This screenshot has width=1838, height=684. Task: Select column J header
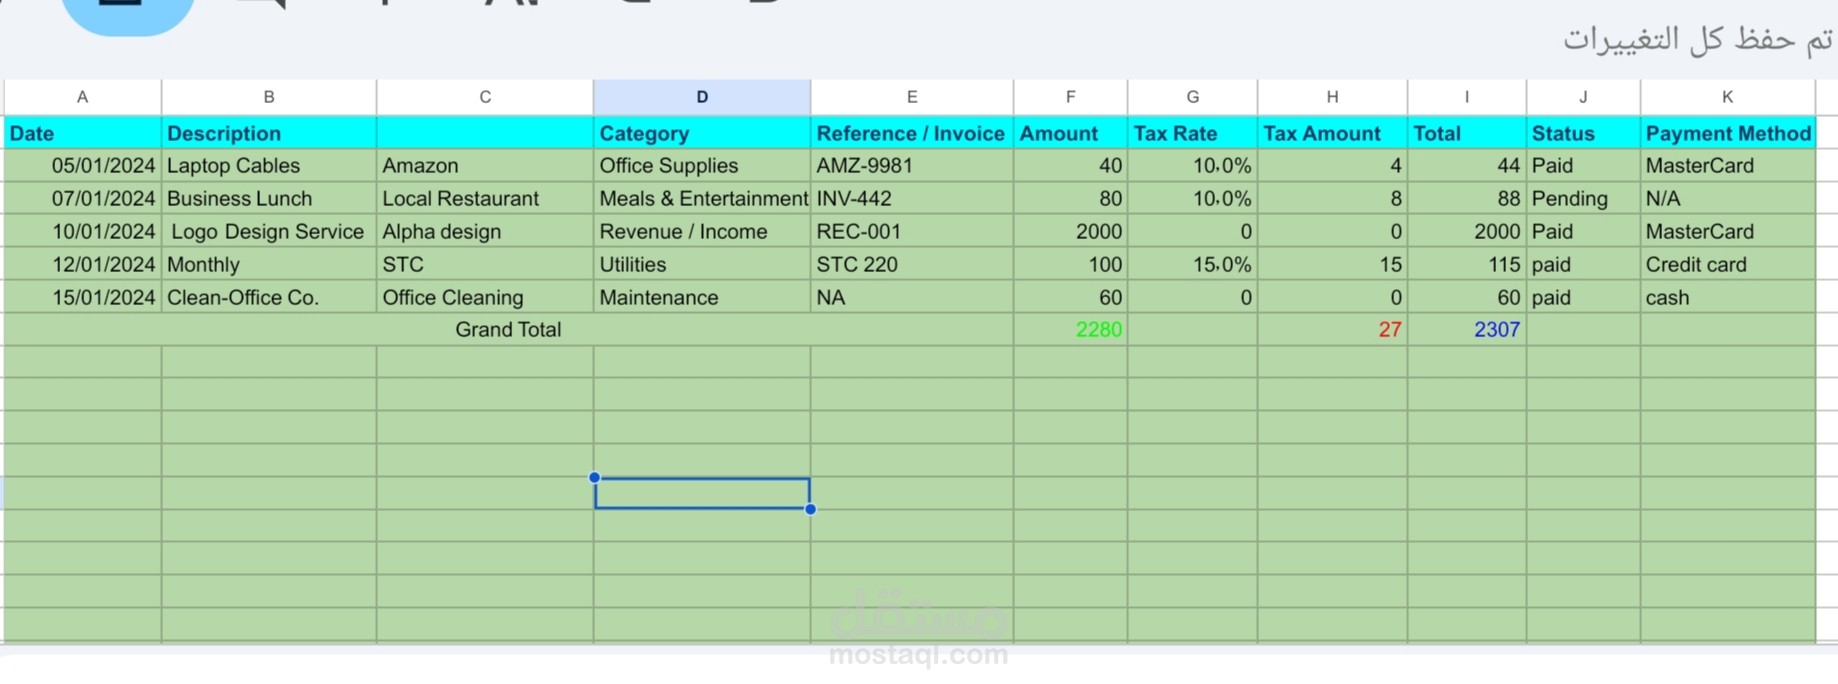click(1584, 97)
